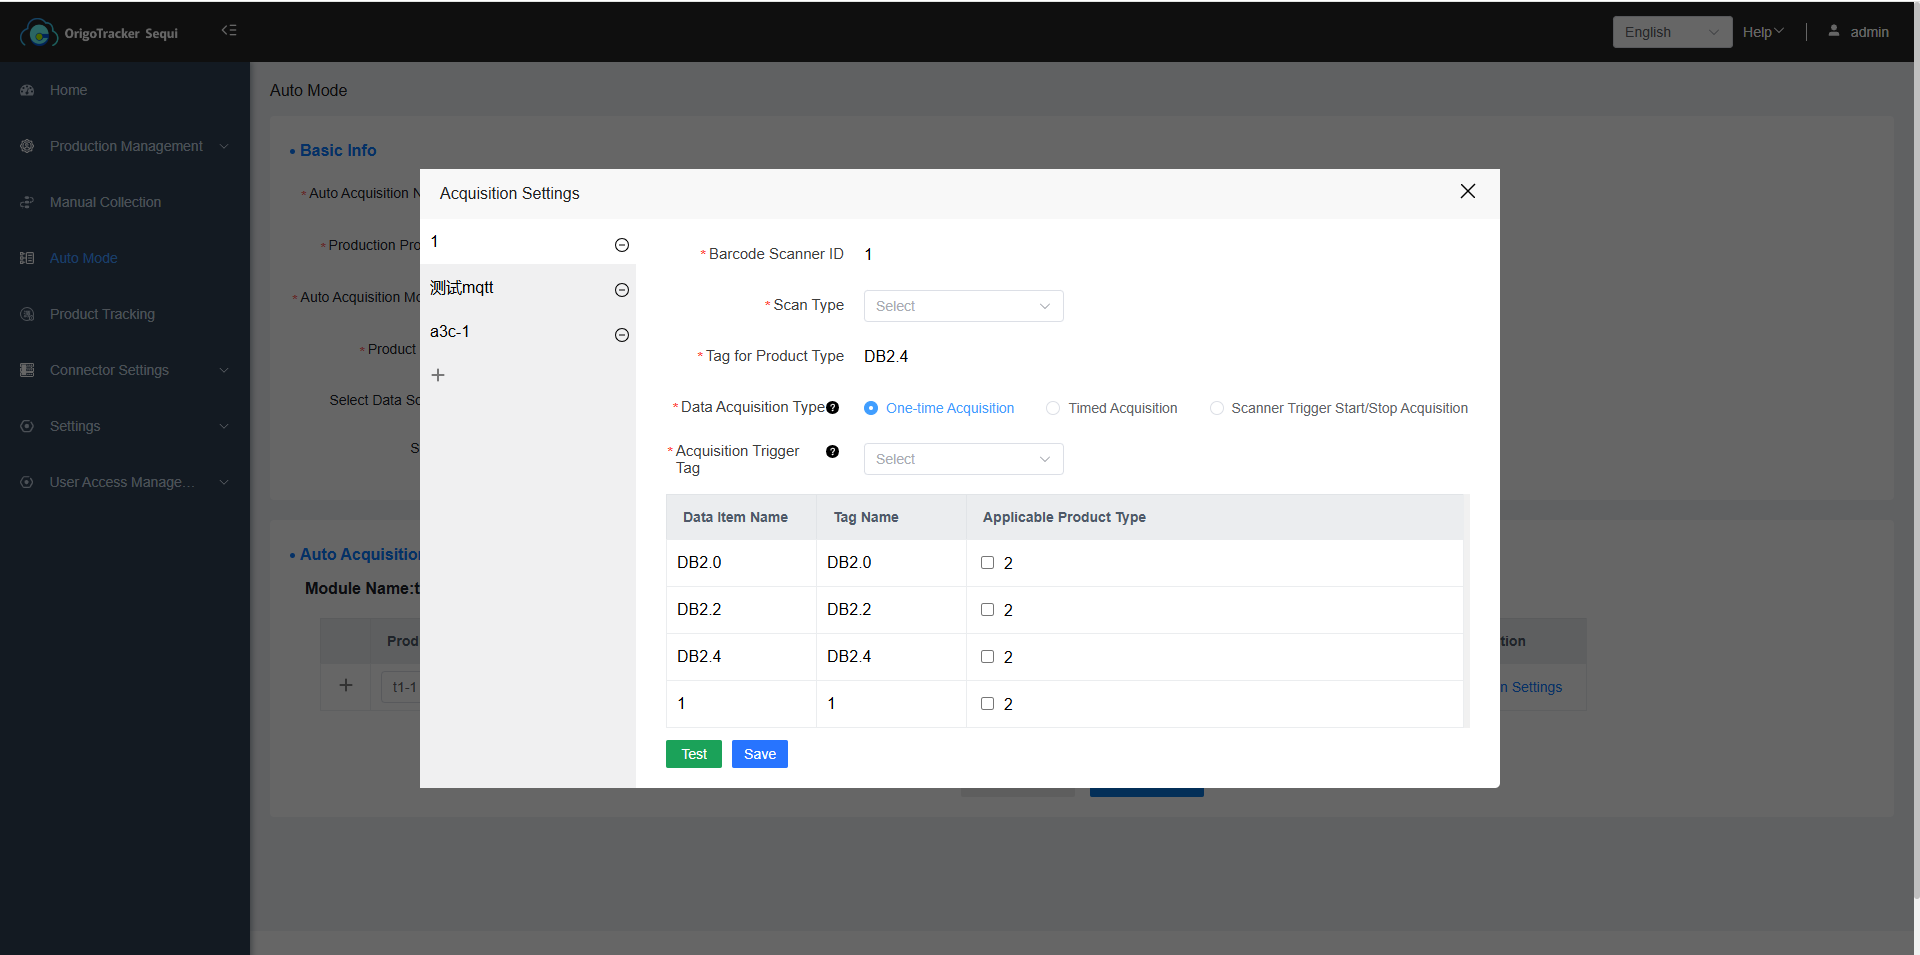Open the admin user menu

(x=1859, y=32)
